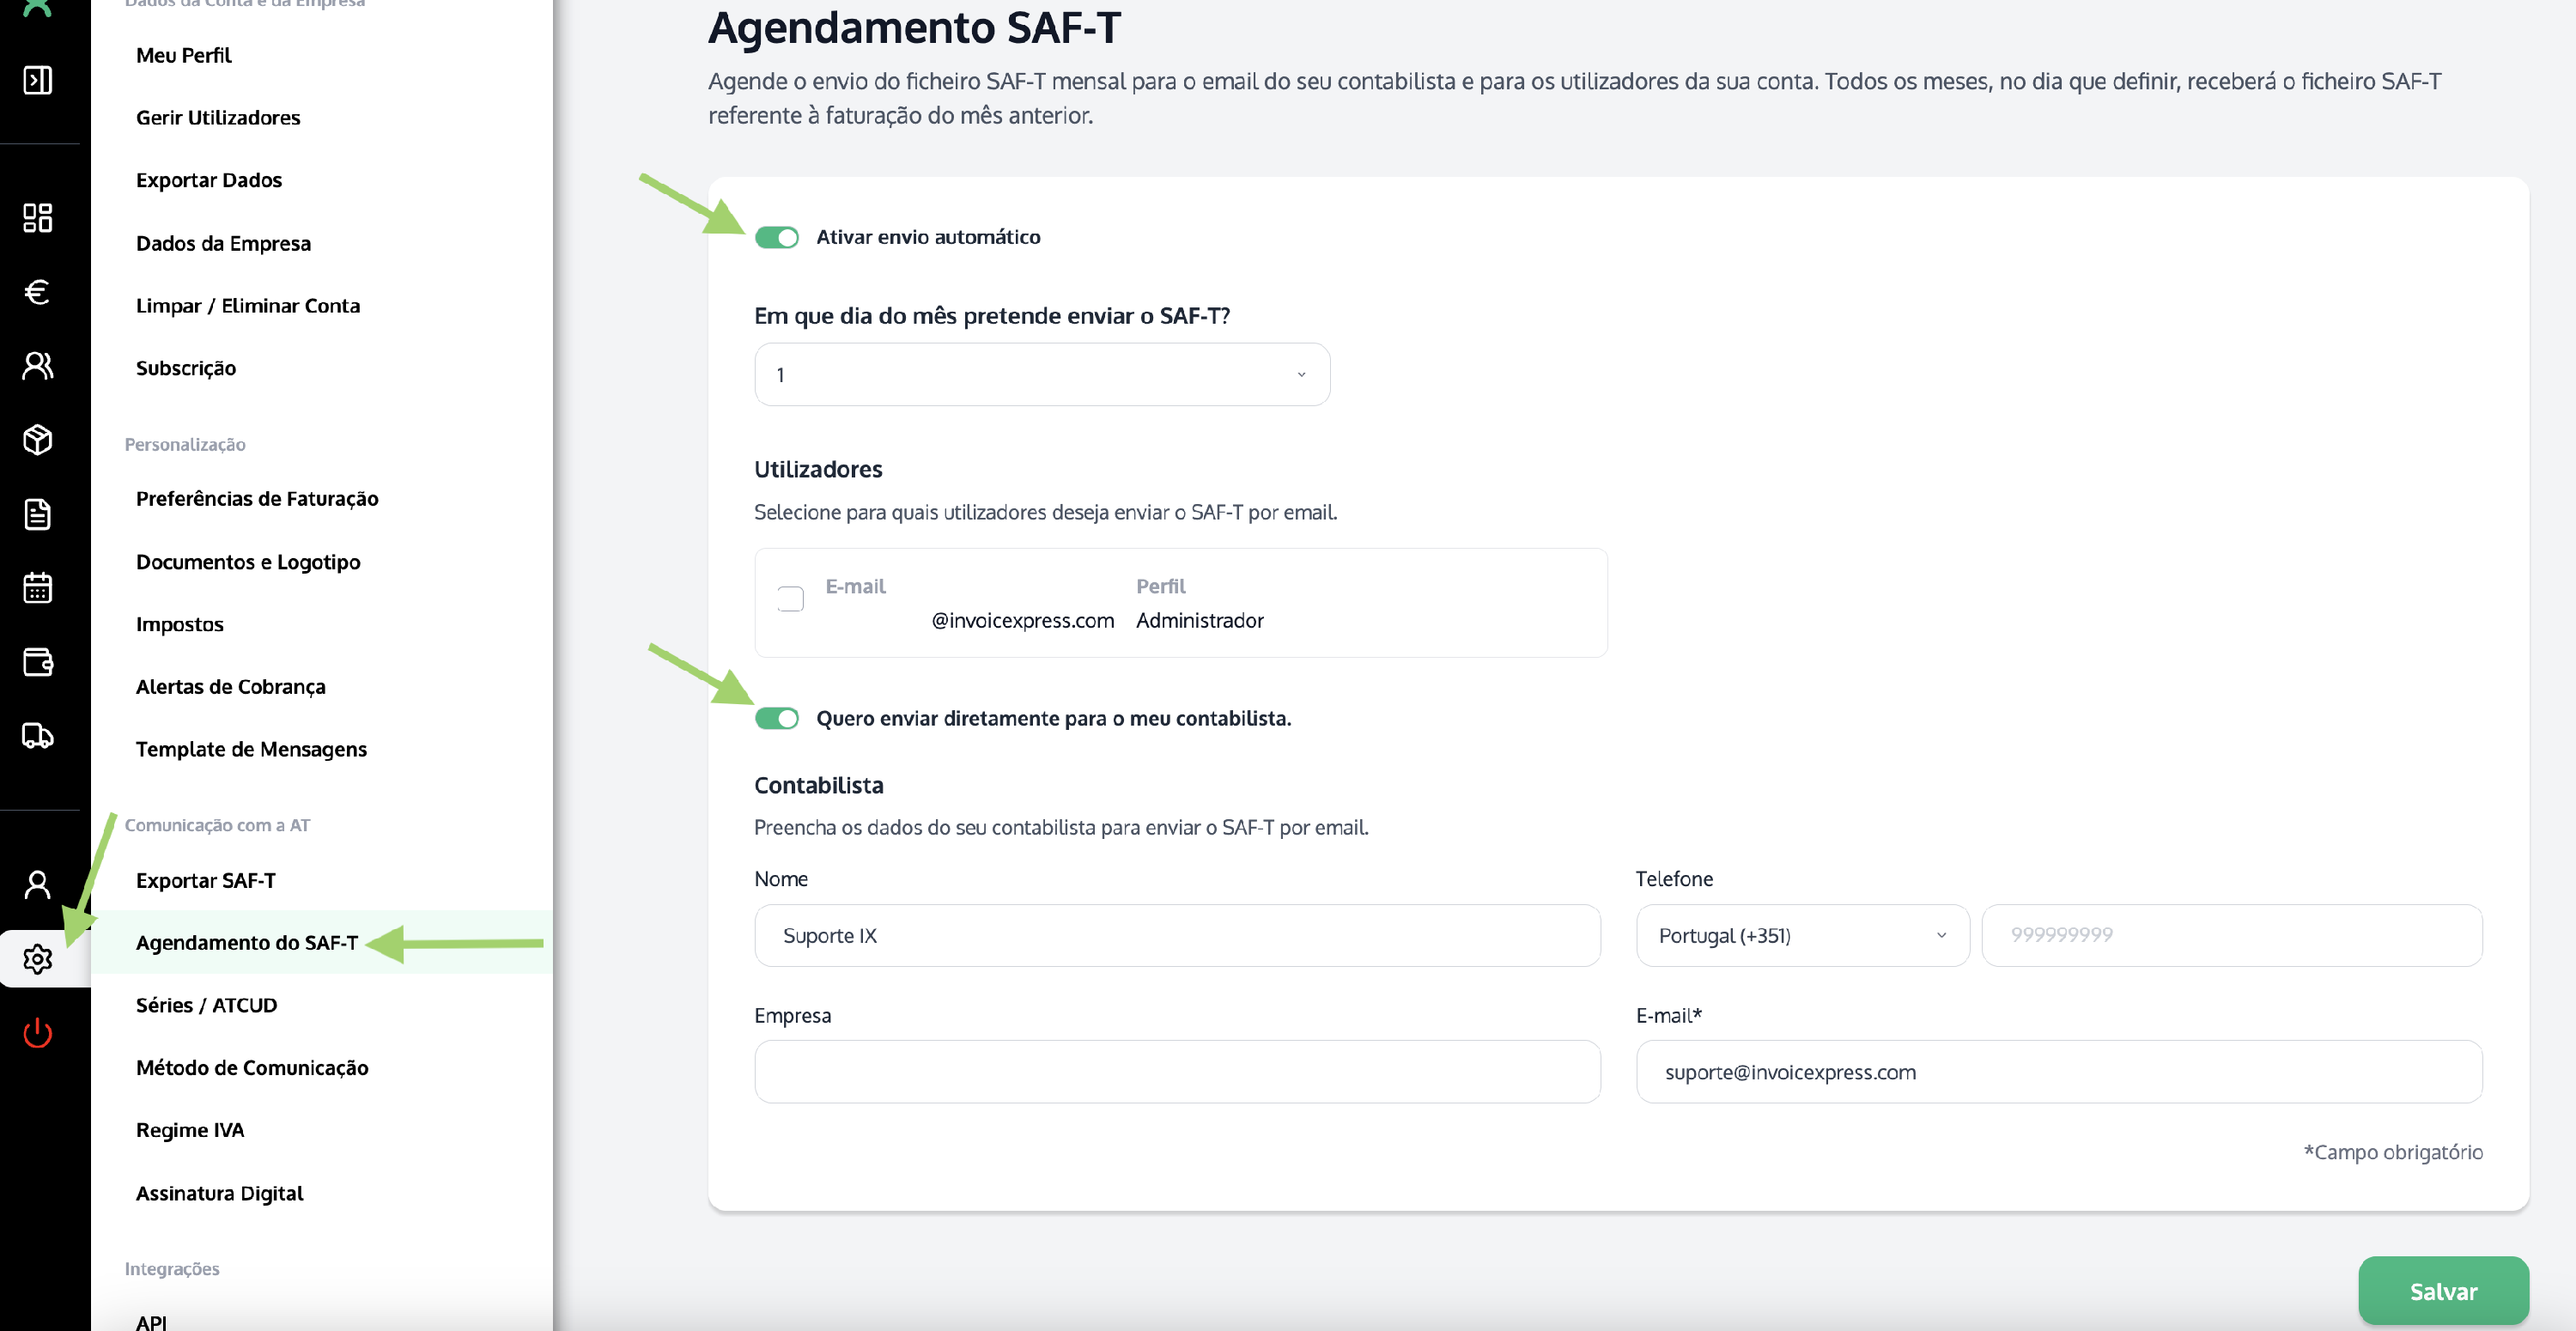Check the invoicexpress.com user checkbox
This screenshot has height=1331, width=2576.
pyautogui.click(x=790, y=599)
